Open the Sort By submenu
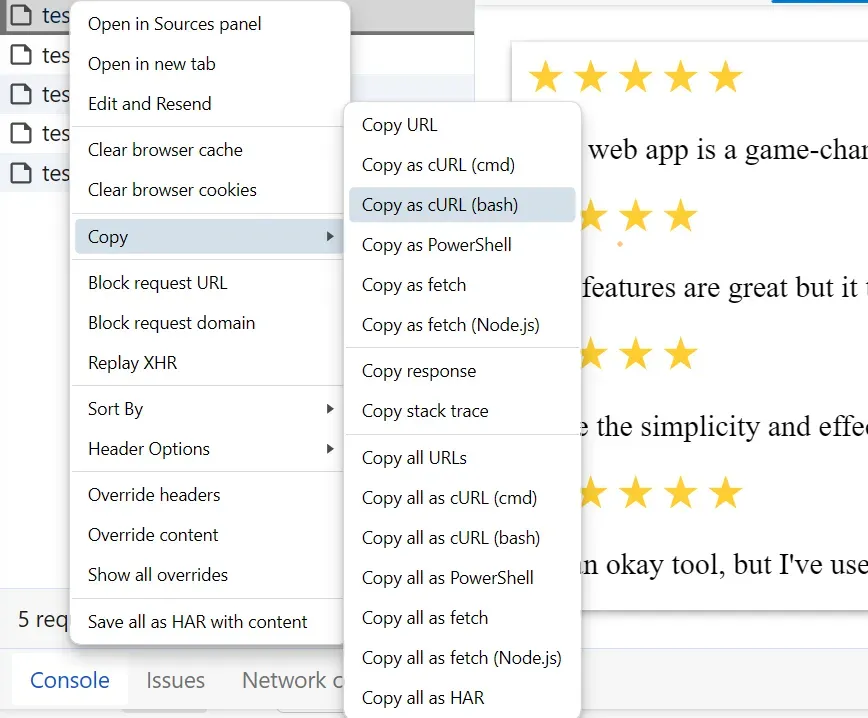This screenshot has width=868, height=718. (x=331, y=409)
